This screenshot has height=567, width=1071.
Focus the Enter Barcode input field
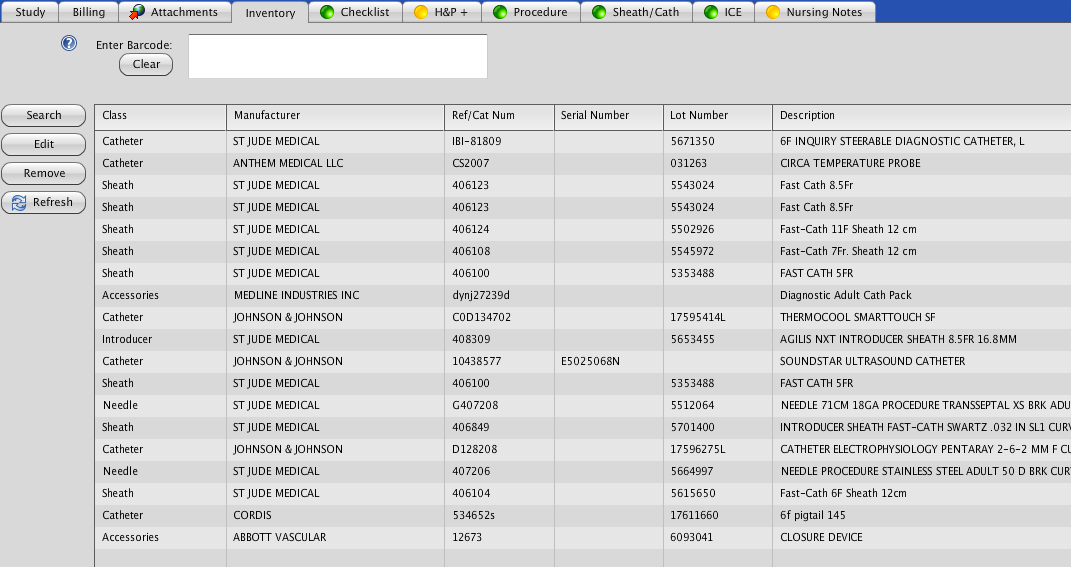(x=337, y=56)
